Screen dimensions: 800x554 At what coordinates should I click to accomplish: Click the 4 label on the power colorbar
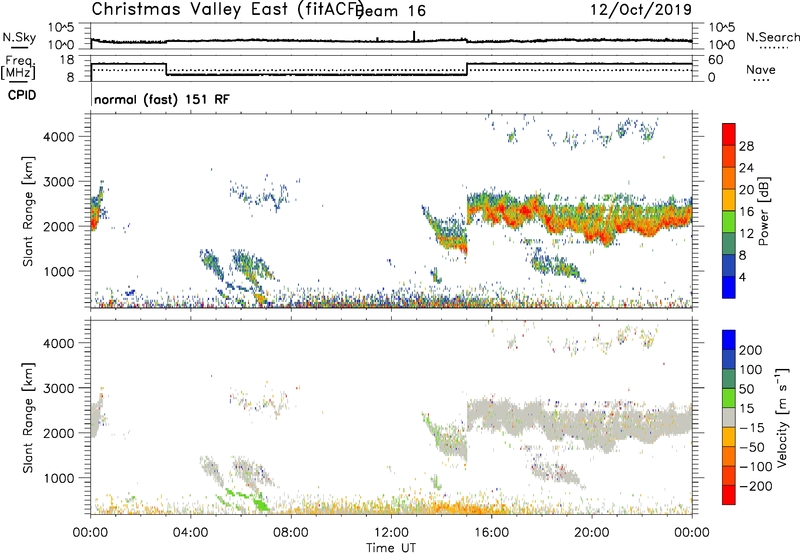[x=742, y=277]
